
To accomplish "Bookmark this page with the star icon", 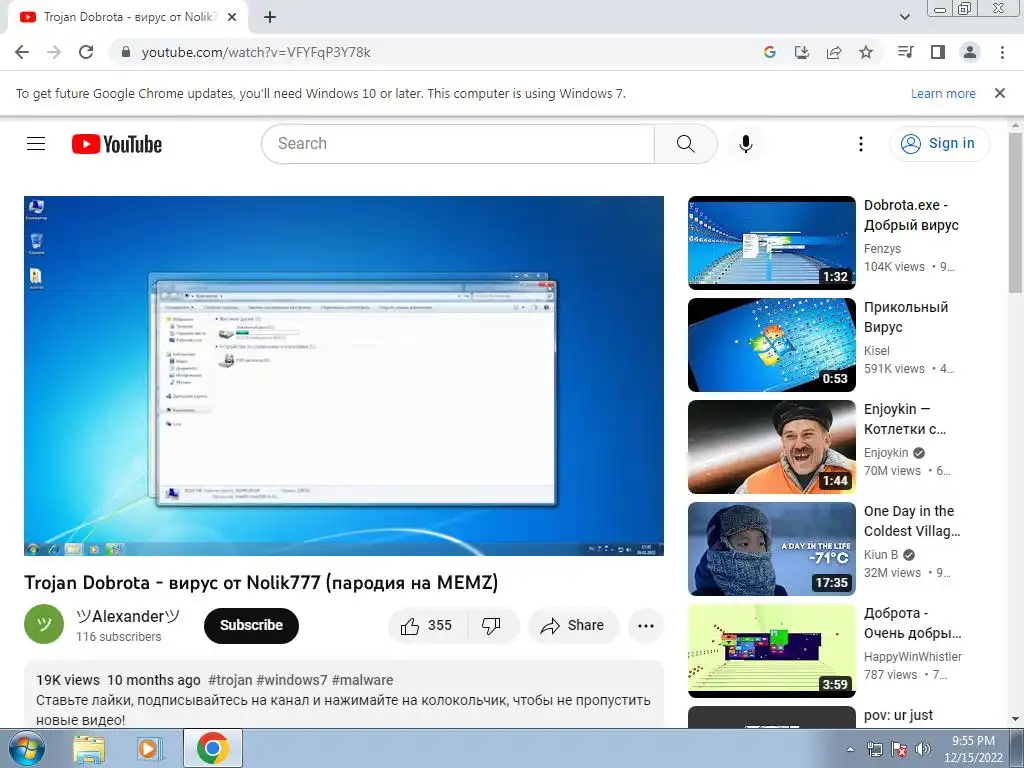I will (866, 52).
